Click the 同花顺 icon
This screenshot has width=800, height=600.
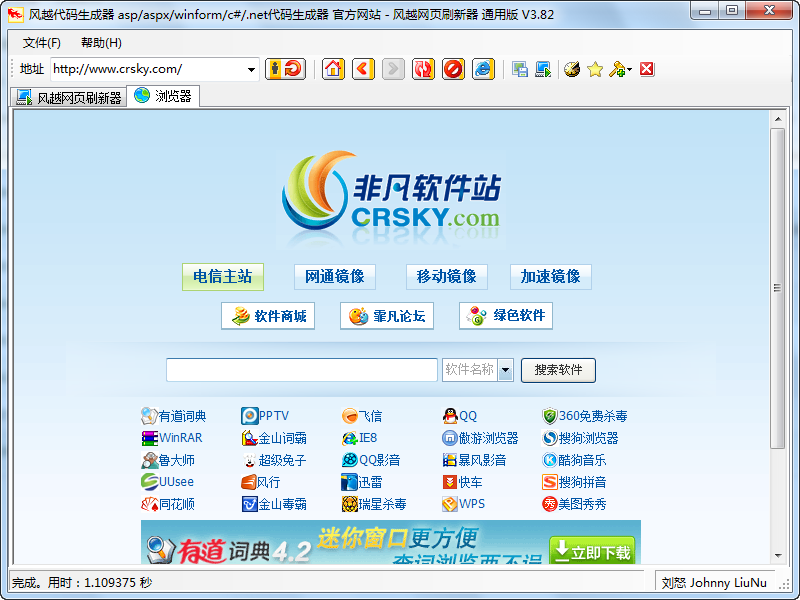149,504
